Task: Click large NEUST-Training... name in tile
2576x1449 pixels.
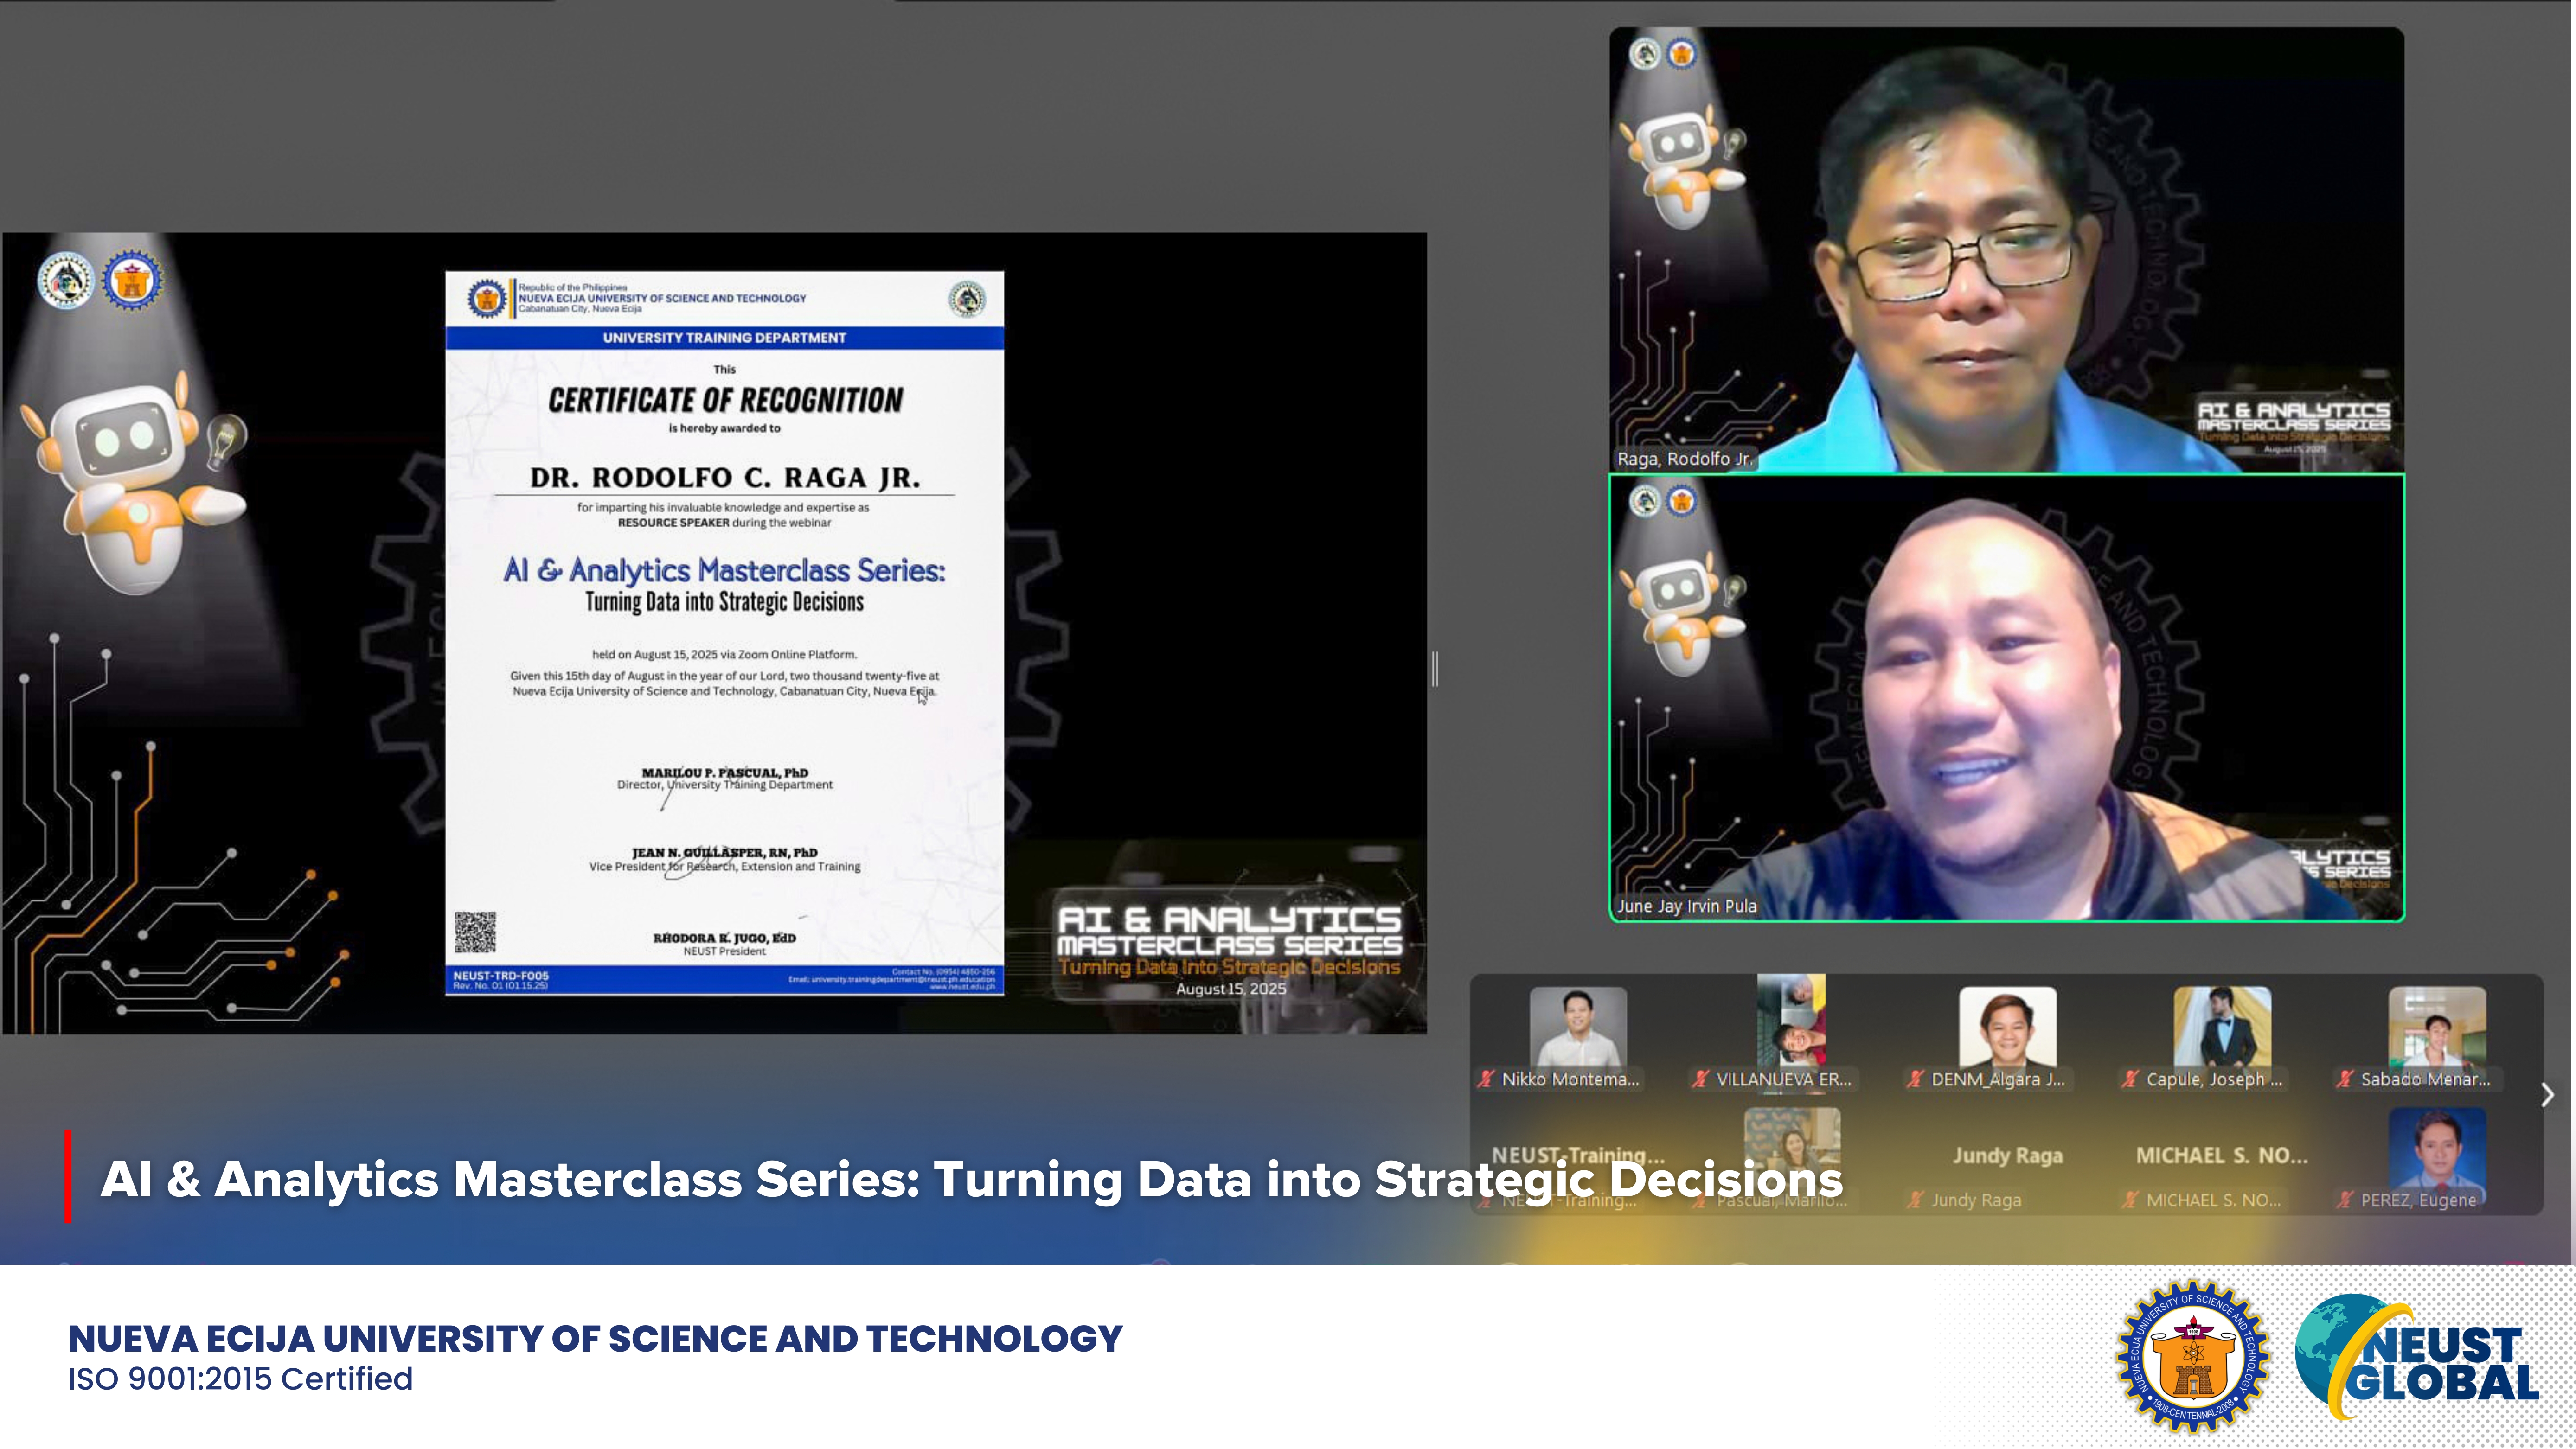Action: click(x=1578, y=1155)
